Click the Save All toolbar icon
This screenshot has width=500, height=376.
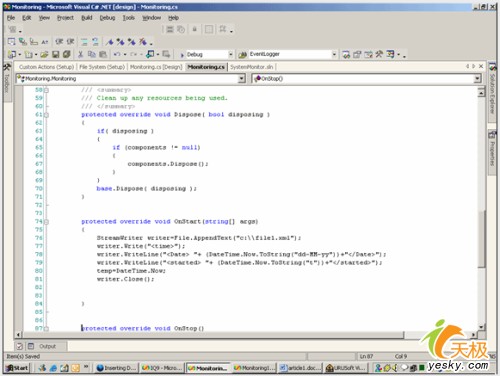coord(67,54)
